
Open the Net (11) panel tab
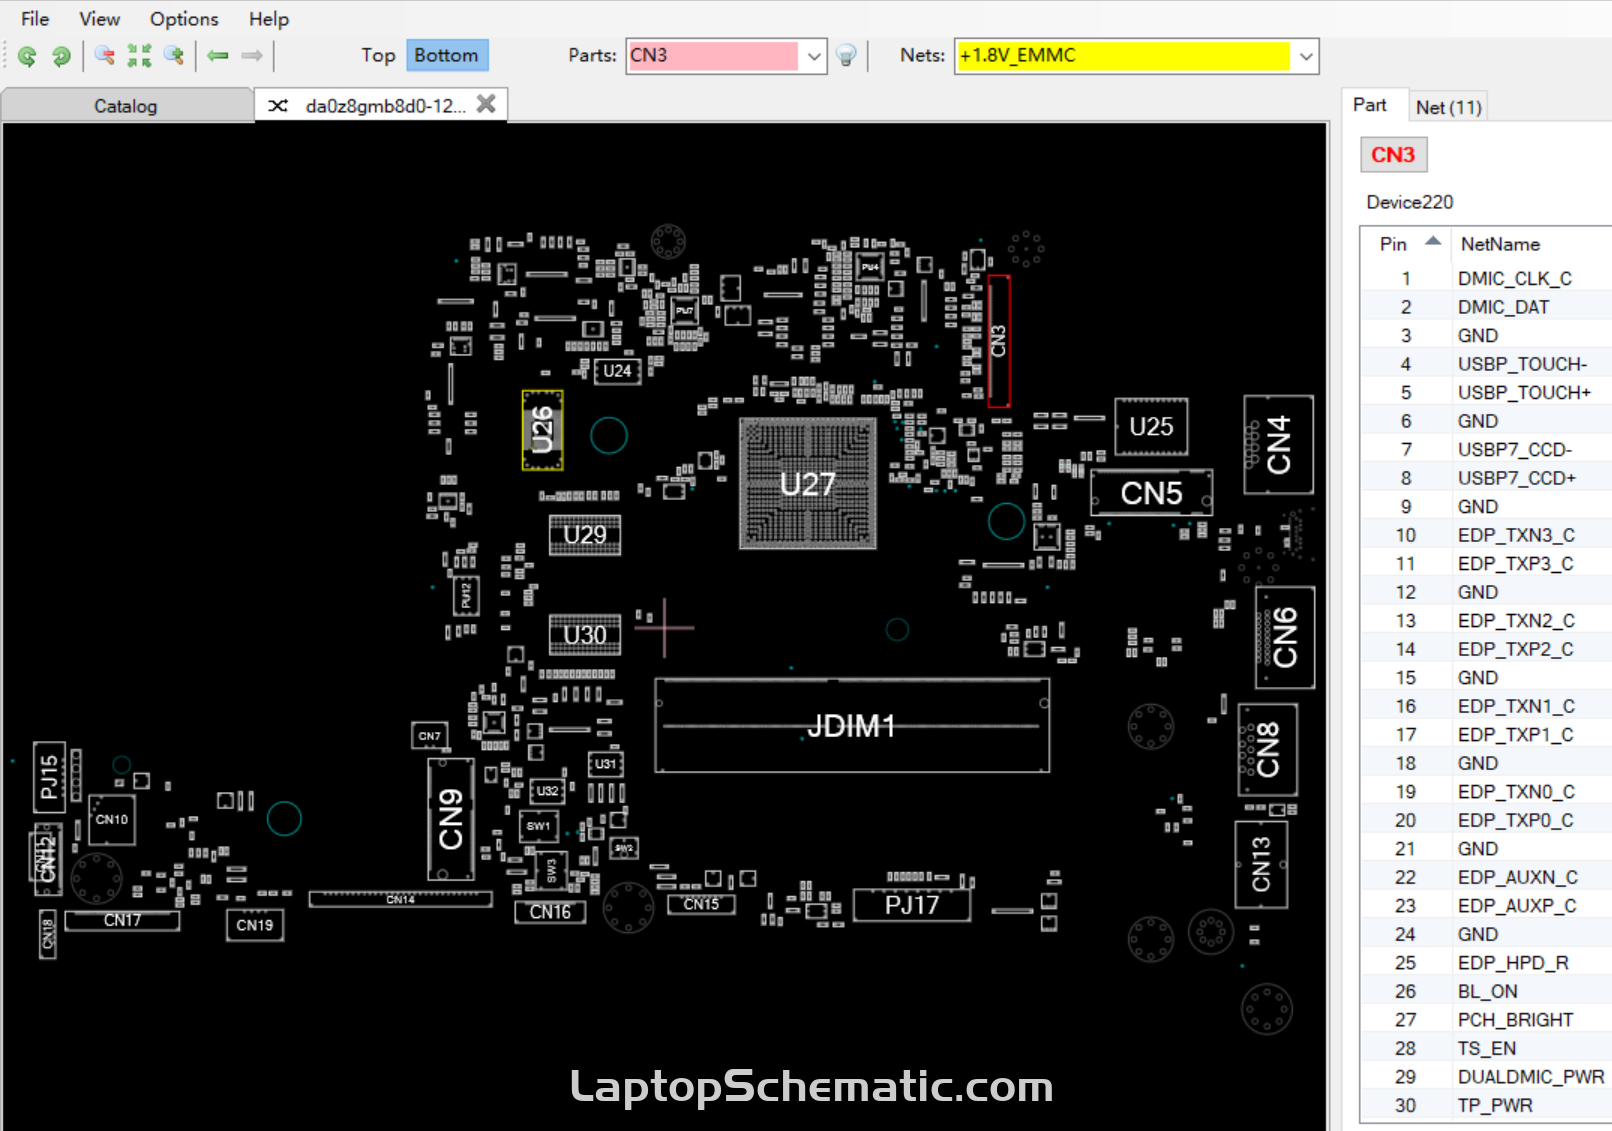tap(1448, 107)
